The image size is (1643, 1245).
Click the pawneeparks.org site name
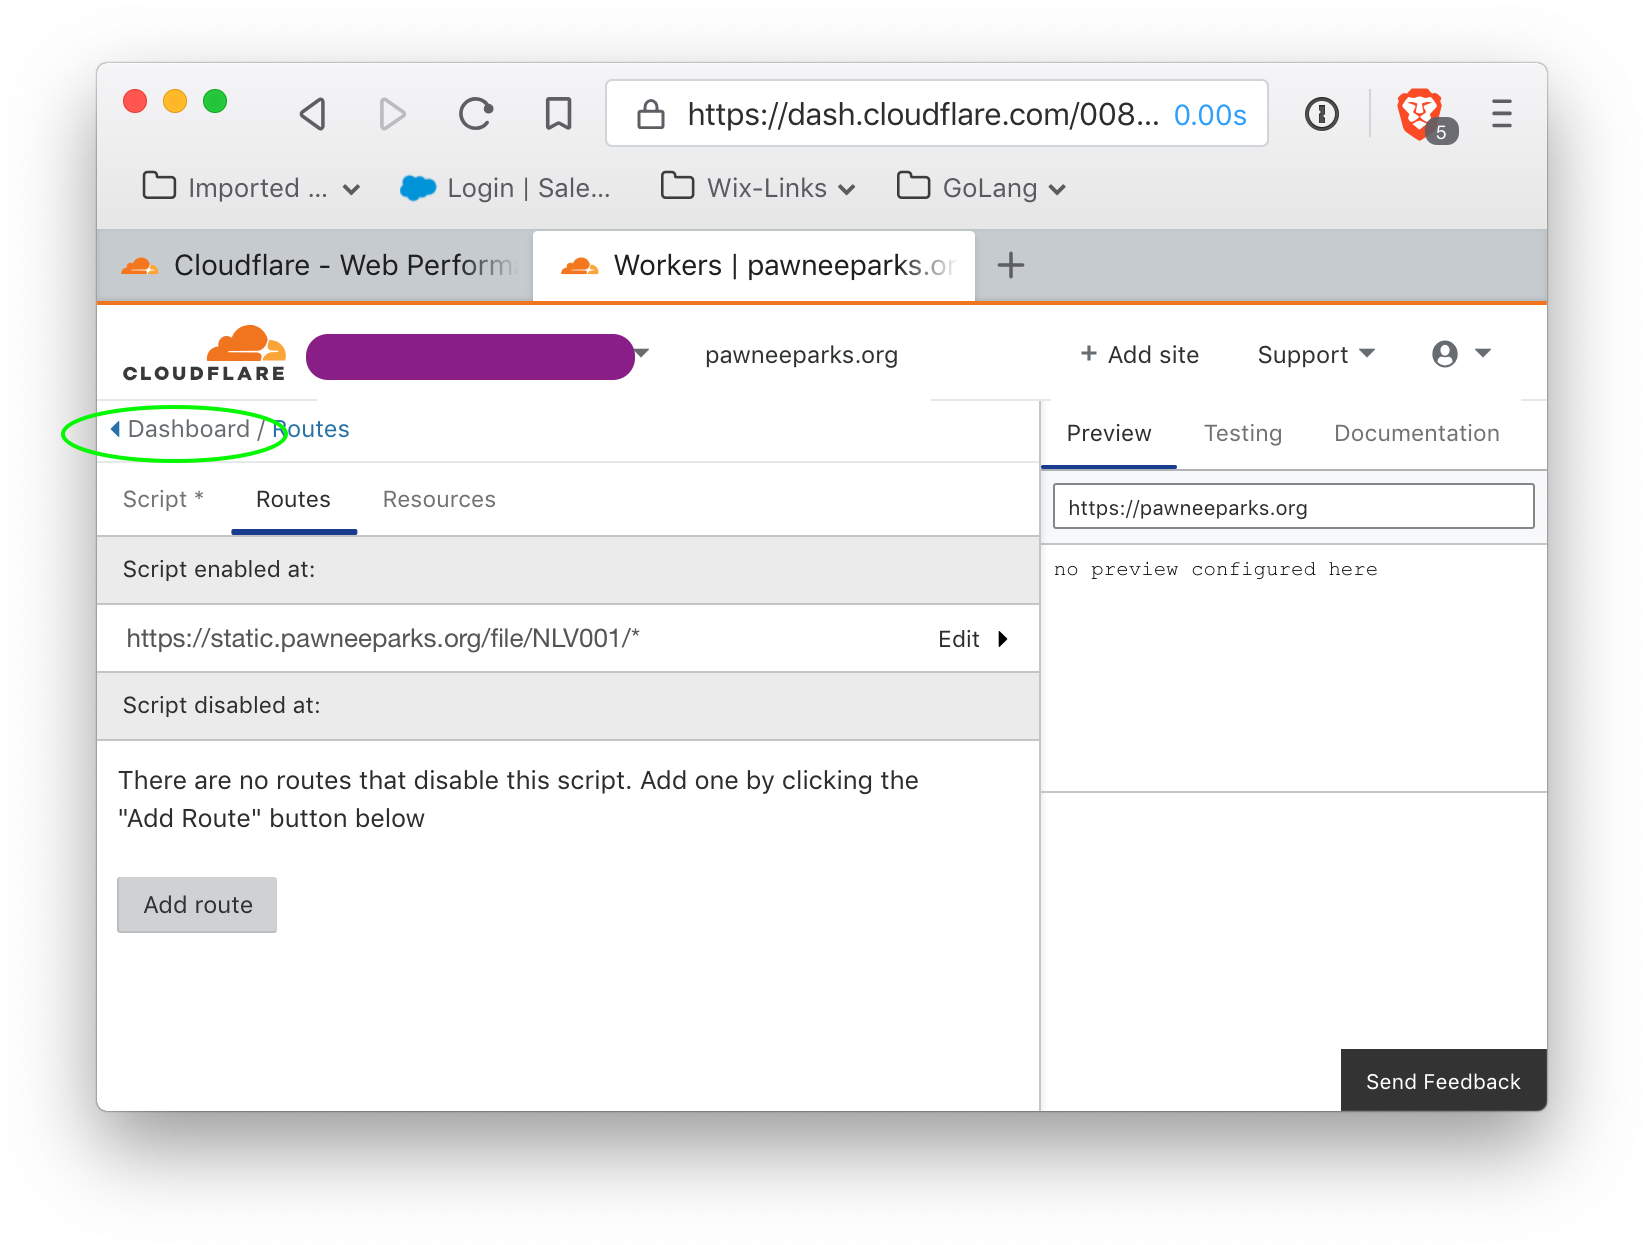(x=801, y=355)
